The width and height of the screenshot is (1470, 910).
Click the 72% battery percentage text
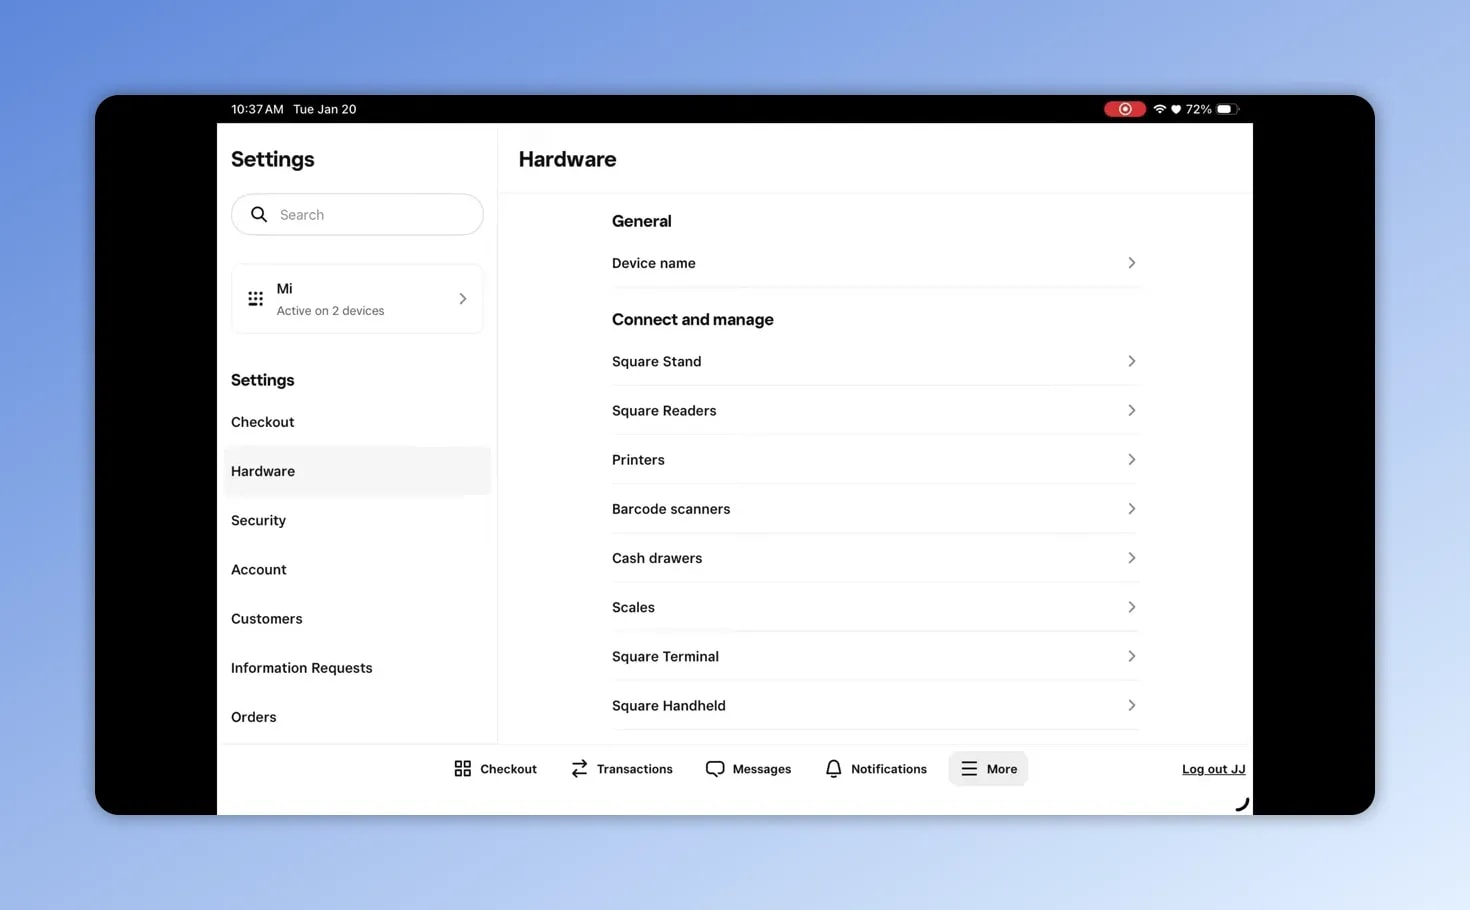(x=1199, y=109)
